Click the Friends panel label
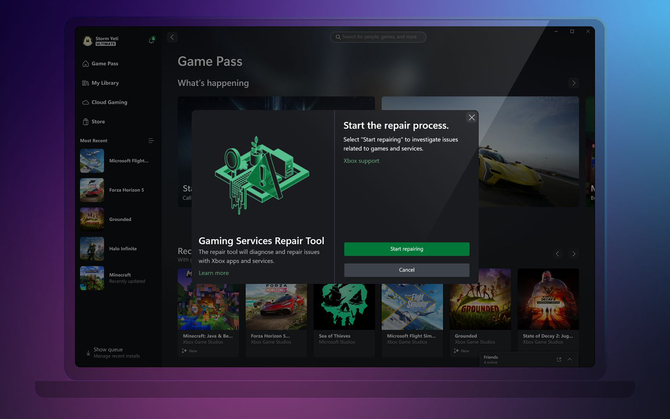 point(491,357)
